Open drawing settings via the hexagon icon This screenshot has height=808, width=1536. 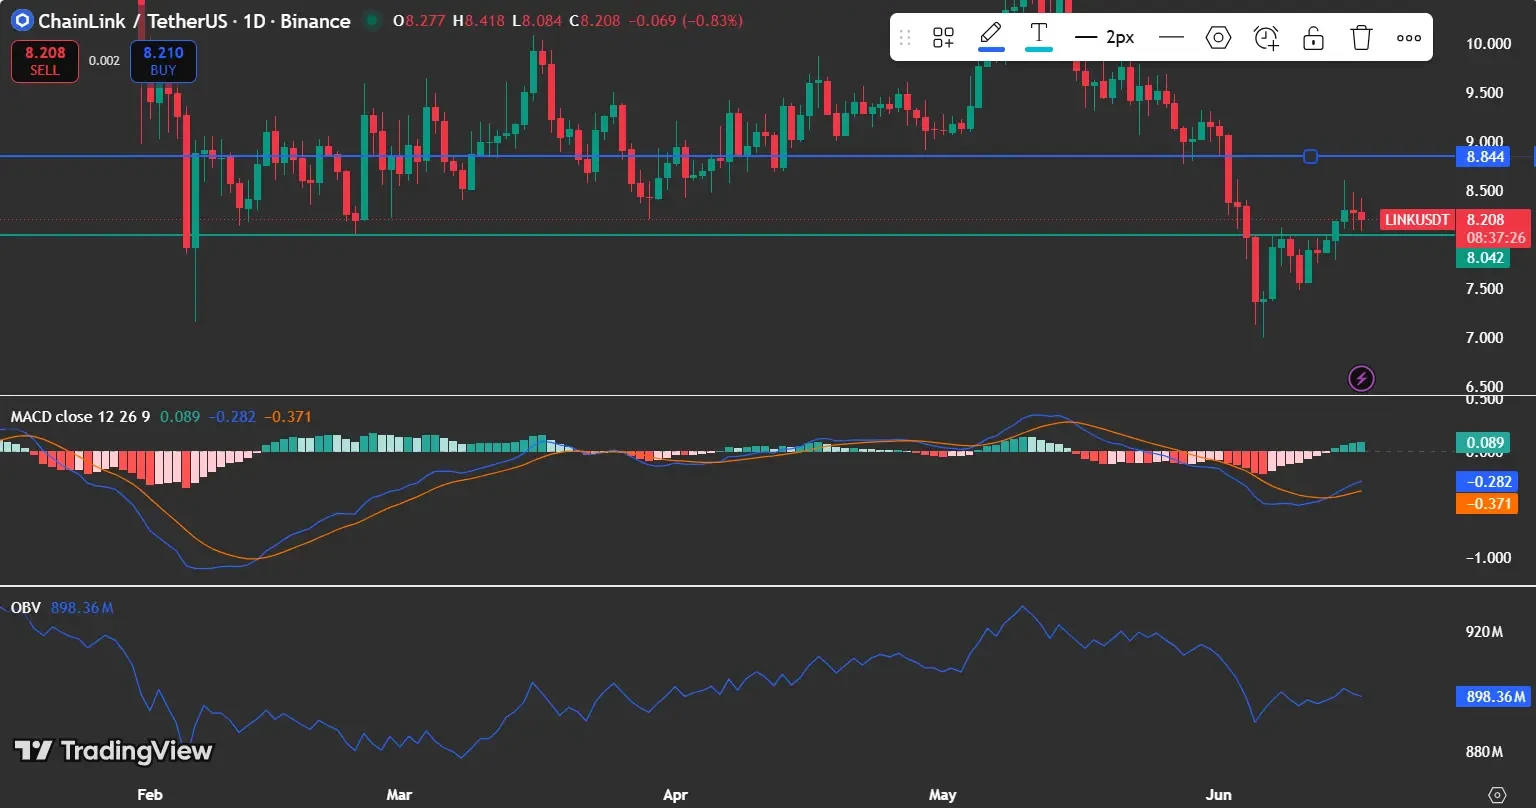pos(1218,38)
